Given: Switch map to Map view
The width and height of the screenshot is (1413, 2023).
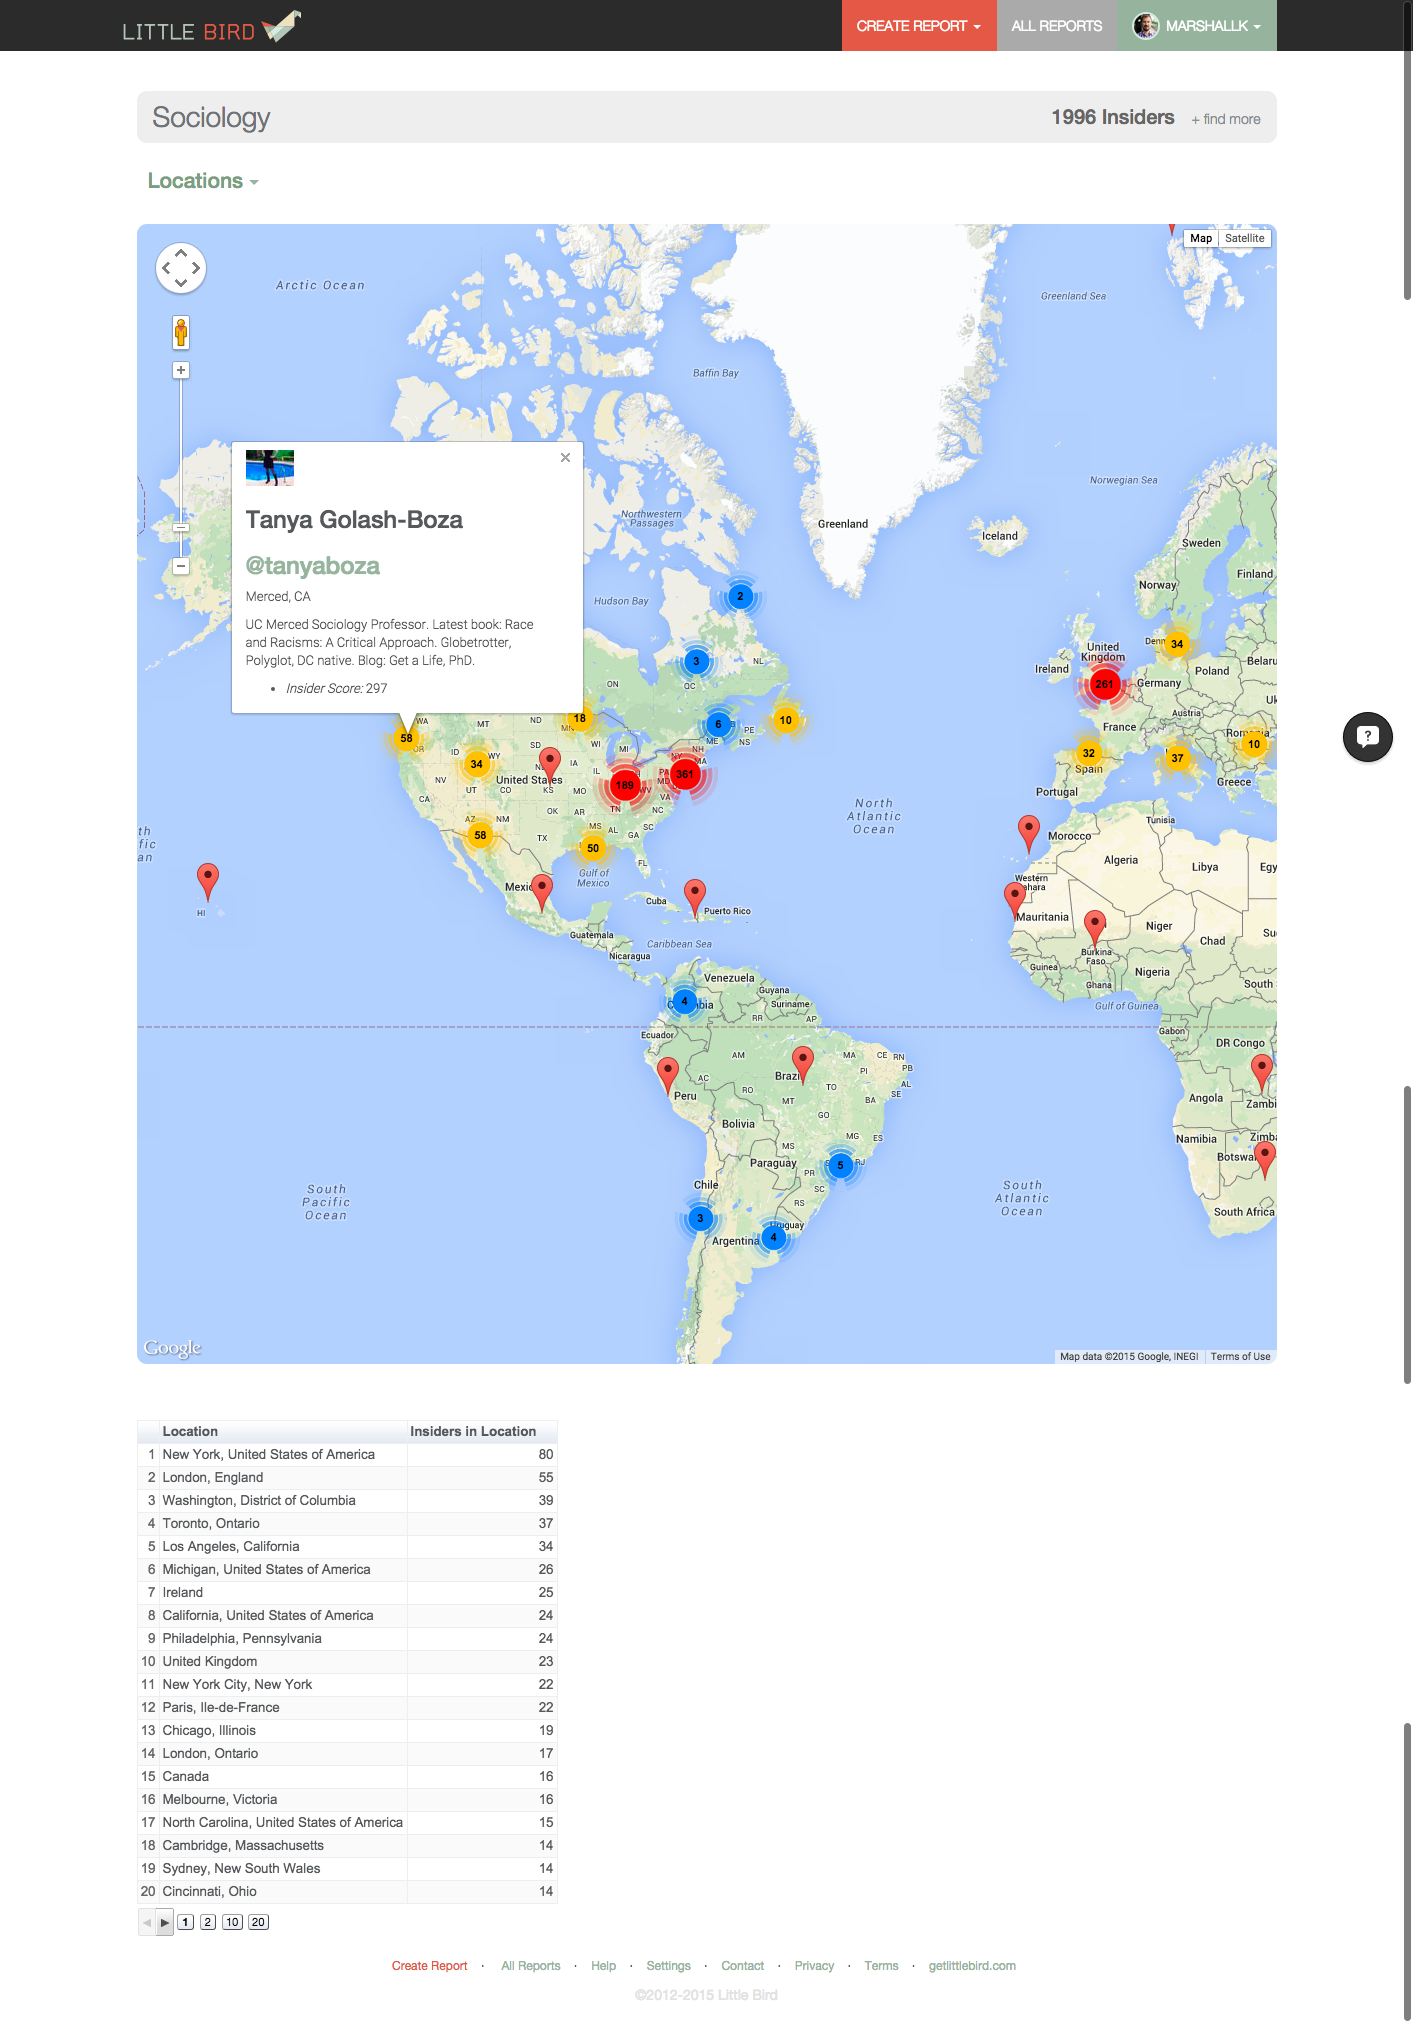Looking at the screenshot, I should (1201, 238).
